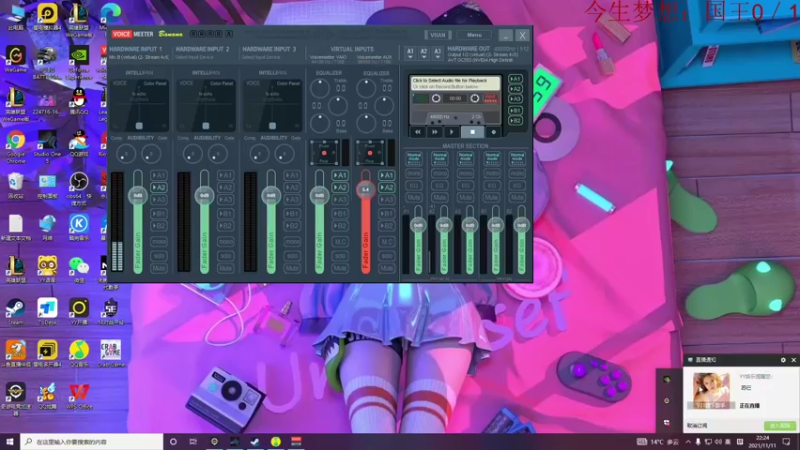Mute master bus A3

pyautogui.click(x=465, y=197)
